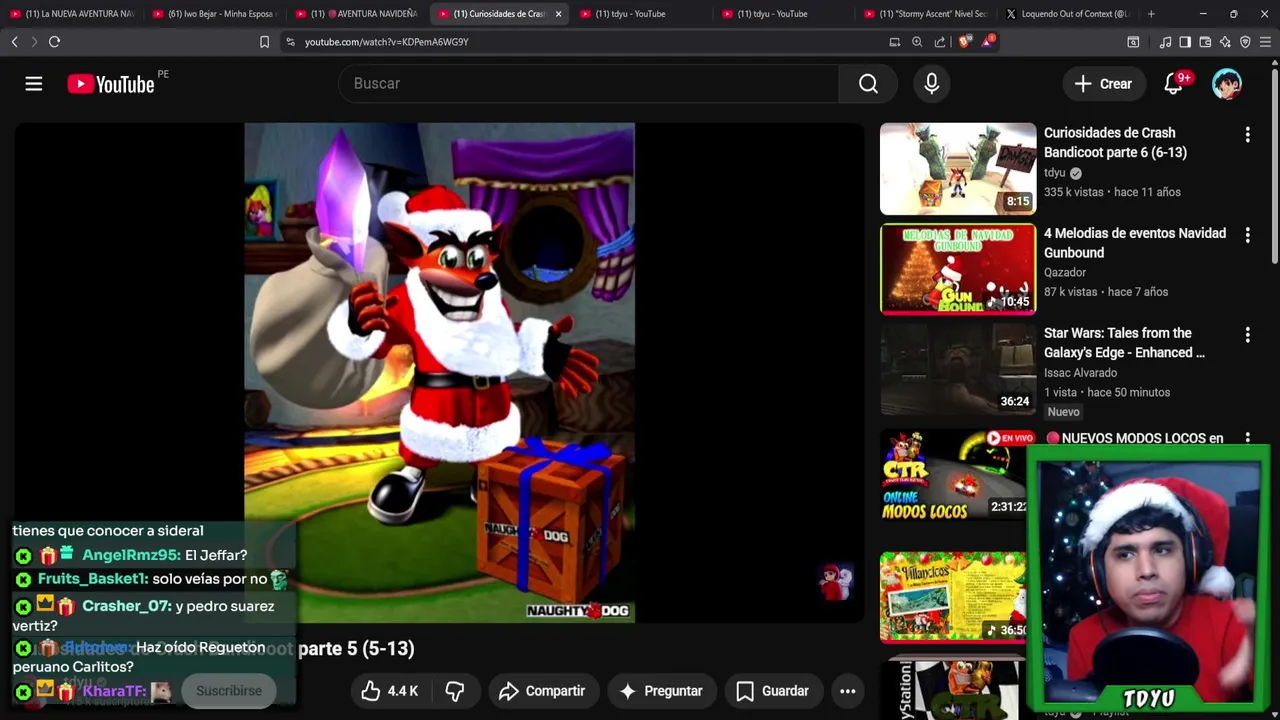This screenshot has width=1280, height=720.
Task: Like the video with thumbs up
Action: click(x=389, y=691)
